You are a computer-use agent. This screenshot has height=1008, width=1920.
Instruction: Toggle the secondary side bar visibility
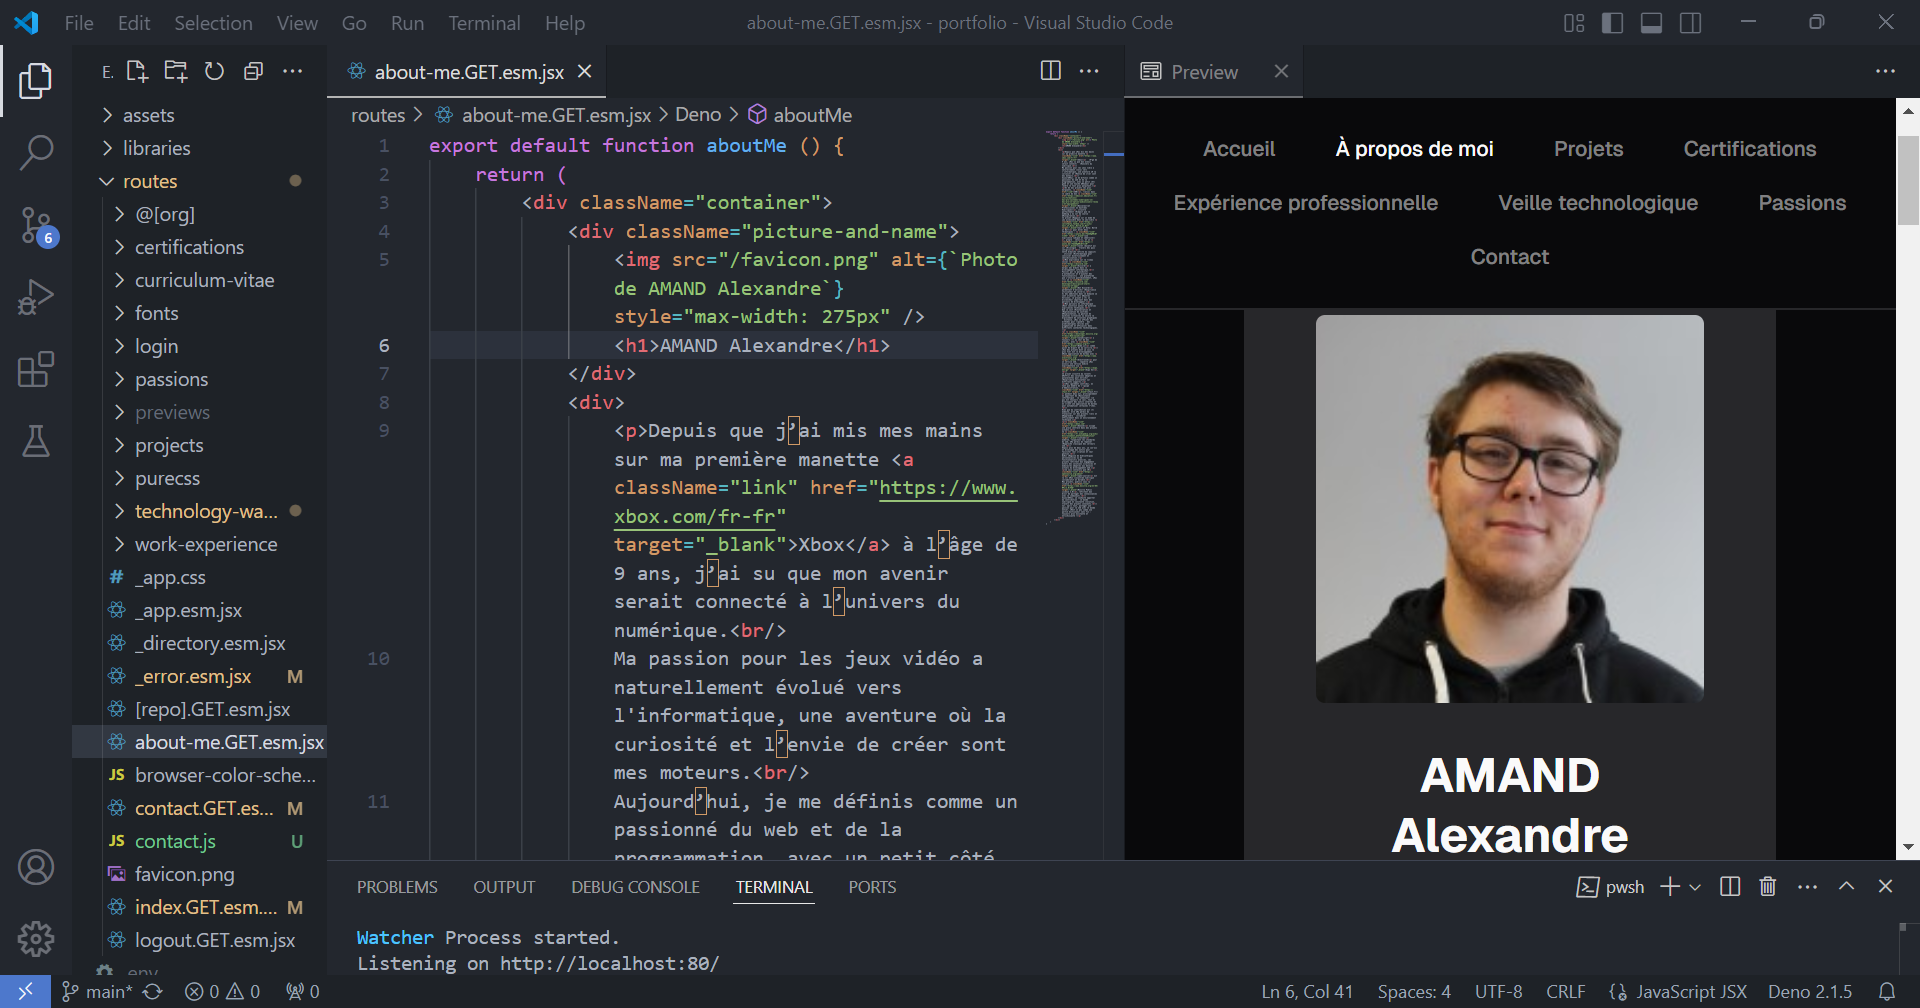click(1690, 23)
